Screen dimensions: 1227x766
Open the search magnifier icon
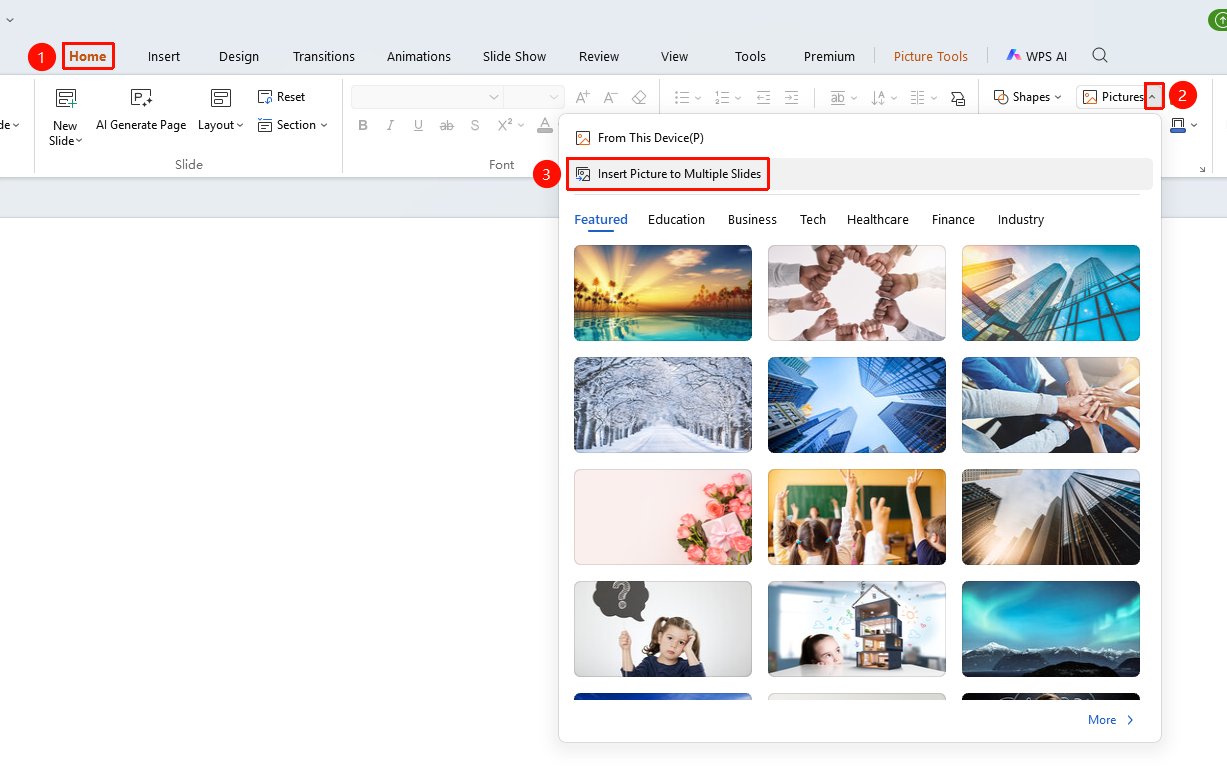[1100, 56]
